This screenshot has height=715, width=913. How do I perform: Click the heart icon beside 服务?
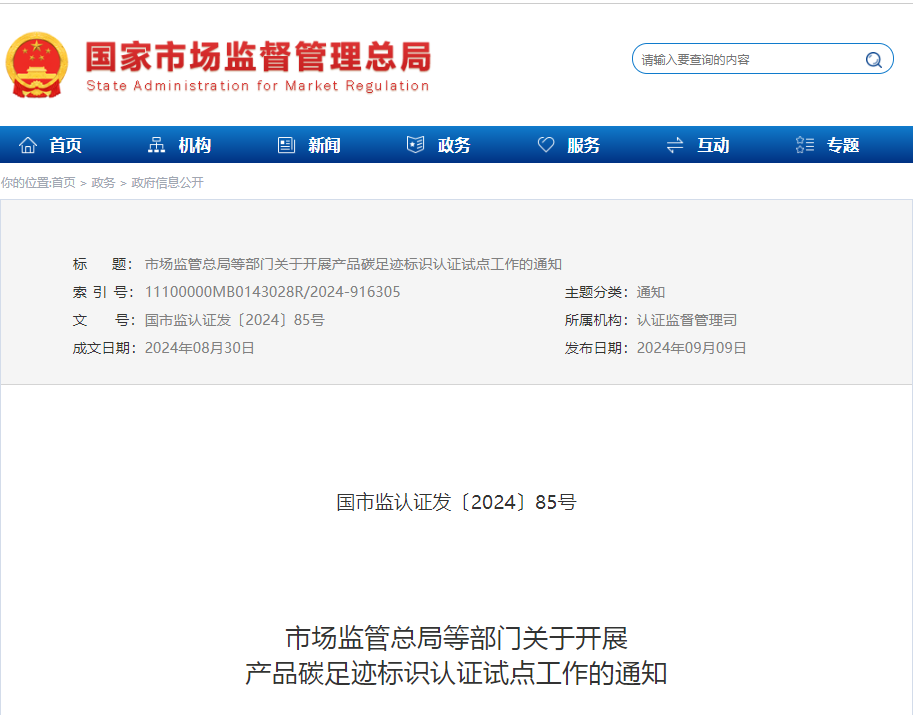(546, 145)
